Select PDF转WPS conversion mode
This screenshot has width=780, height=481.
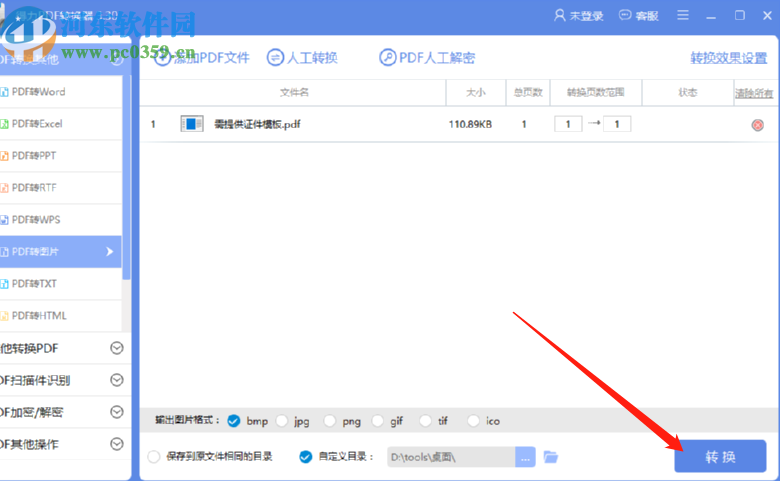pos(61,219)
